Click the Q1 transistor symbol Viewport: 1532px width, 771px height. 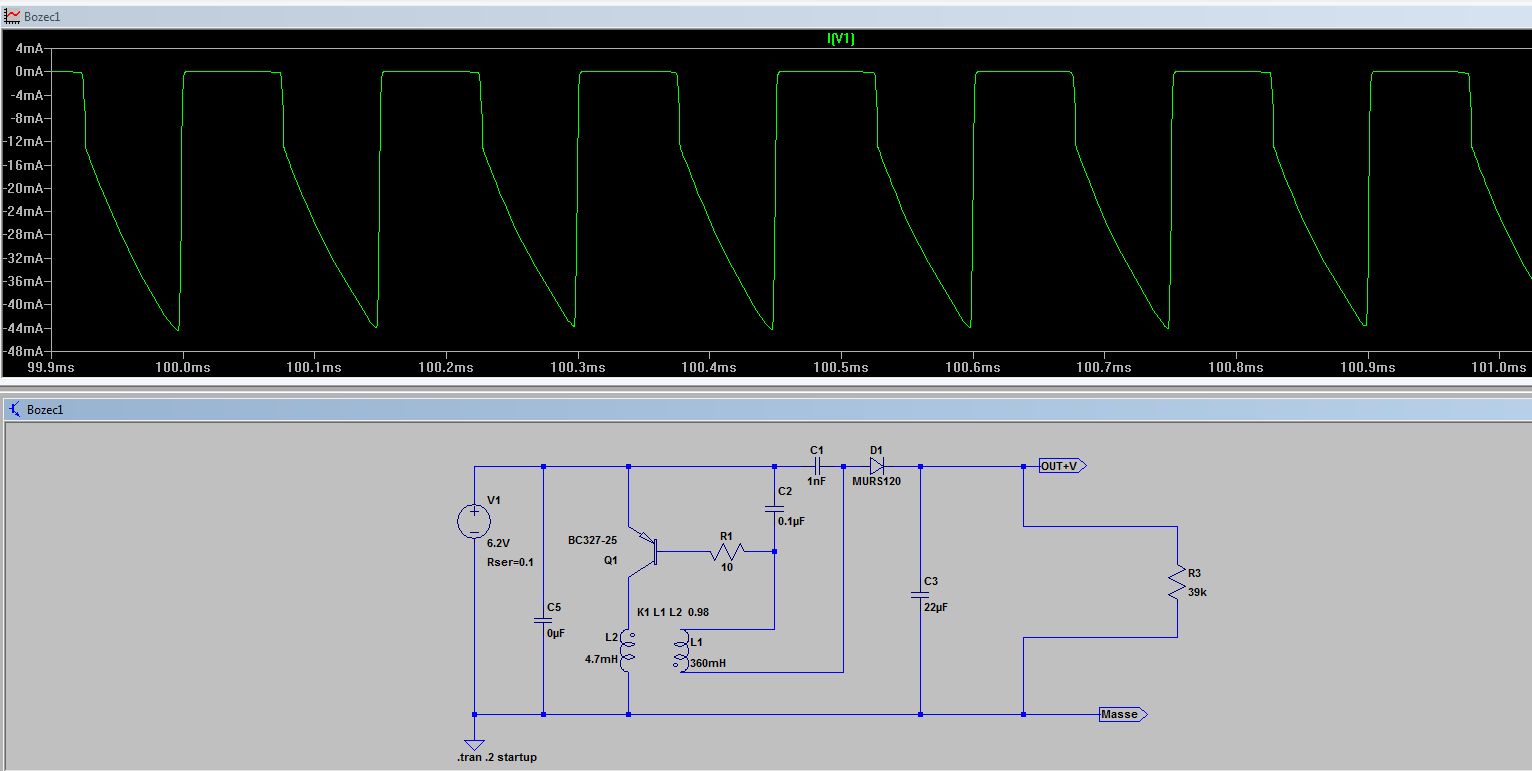pyautogui.click(x=641, y=550)
